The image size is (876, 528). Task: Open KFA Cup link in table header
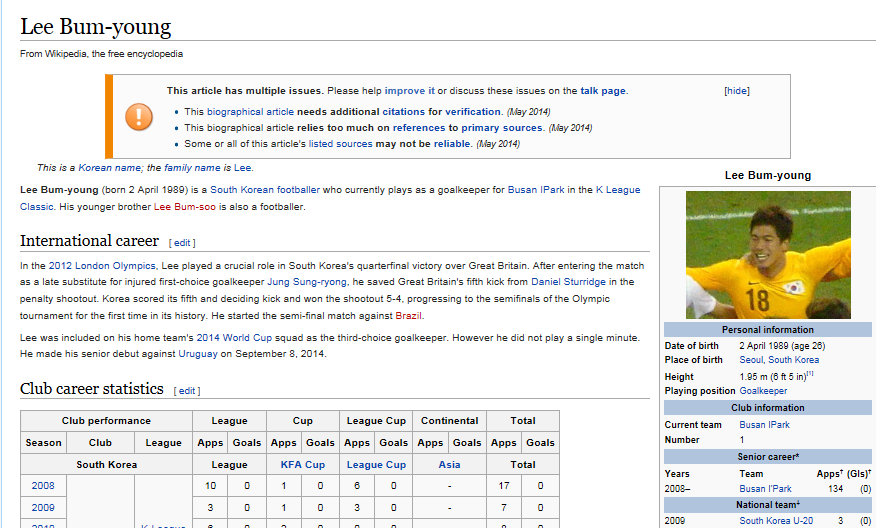pyautogui.click(x=302, y=465)
